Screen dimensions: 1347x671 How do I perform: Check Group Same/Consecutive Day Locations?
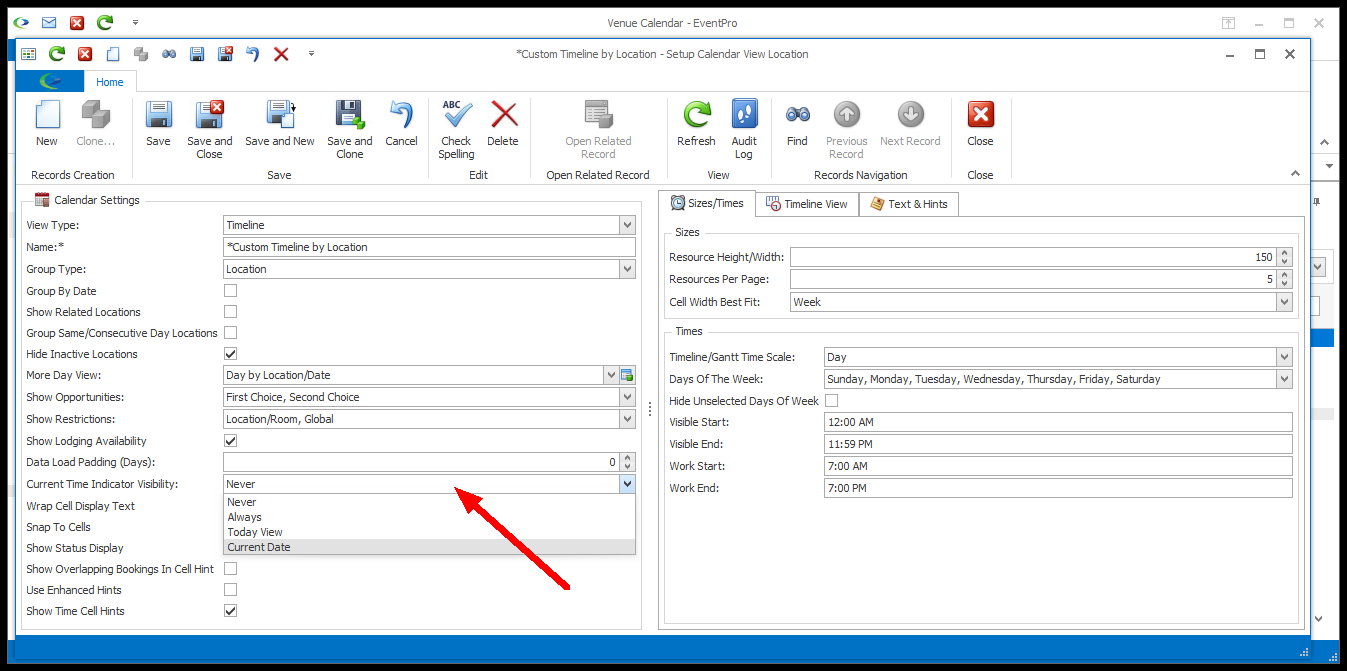pos(231,333)
